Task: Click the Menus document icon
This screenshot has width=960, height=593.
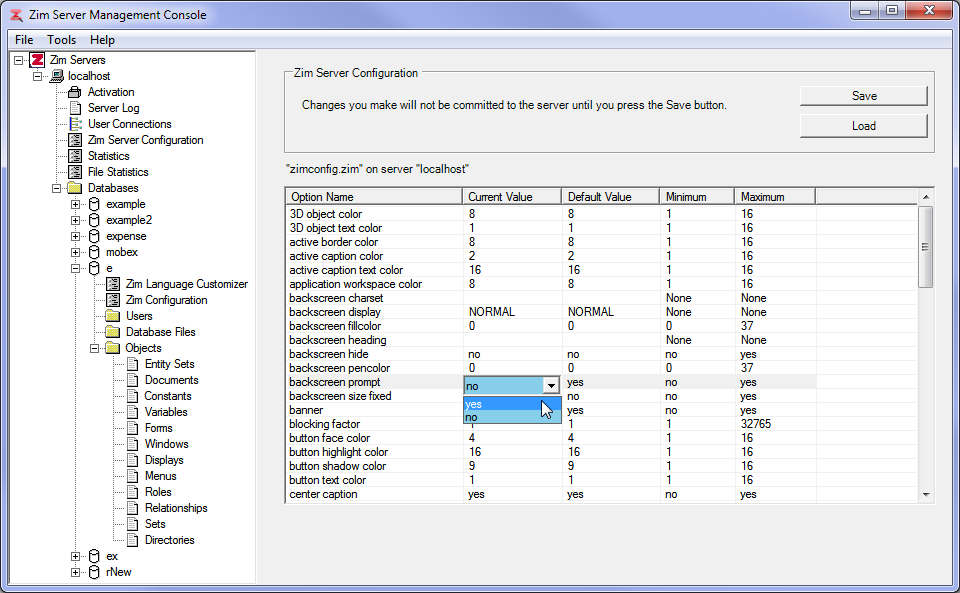Action: (133, 476)
